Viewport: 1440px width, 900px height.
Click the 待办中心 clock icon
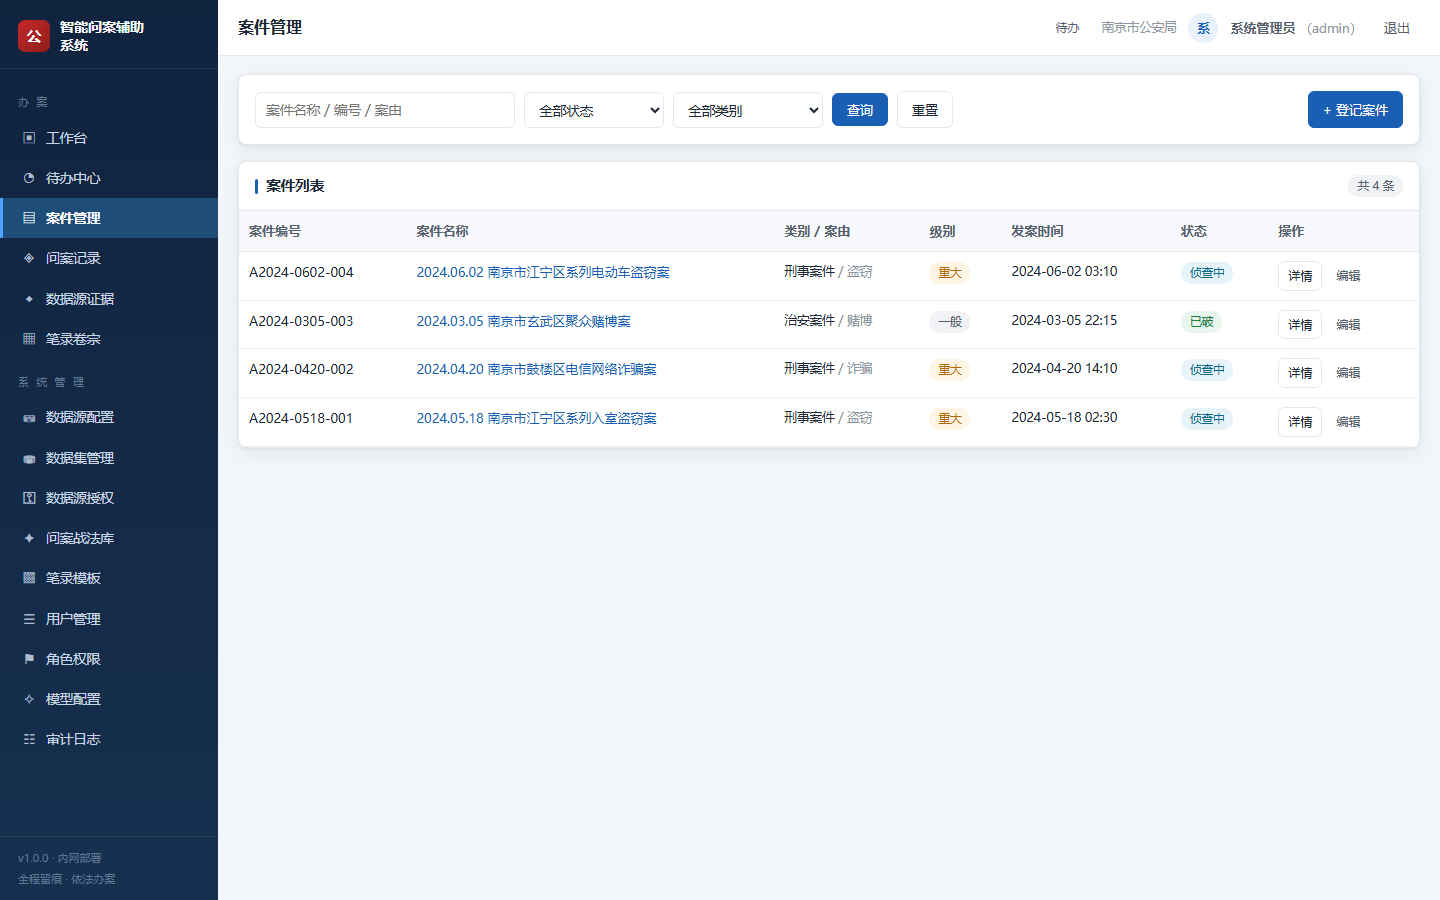coord(29,178)
